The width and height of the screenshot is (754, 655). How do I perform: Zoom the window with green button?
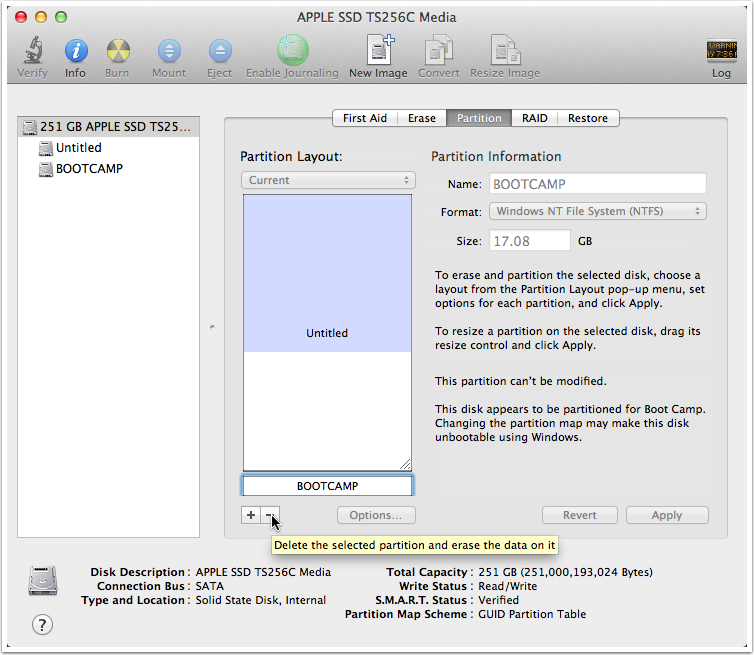(x=61, y=17)
